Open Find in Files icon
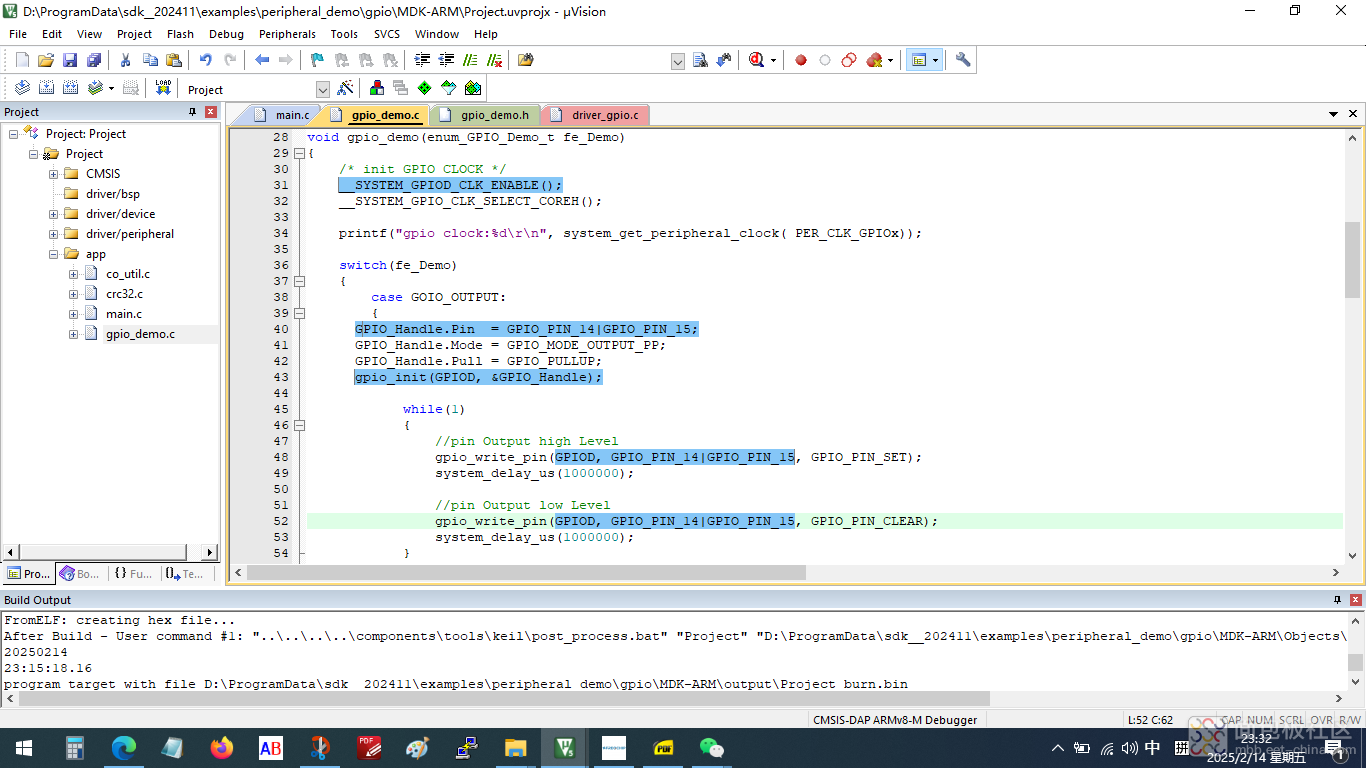Viewport: 1366px width, 768px height. (526, 60)
